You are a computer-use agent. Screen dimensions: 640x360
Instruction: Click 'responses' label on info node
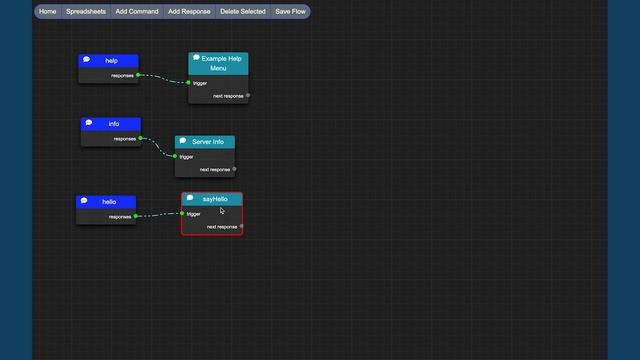point(125,139)
